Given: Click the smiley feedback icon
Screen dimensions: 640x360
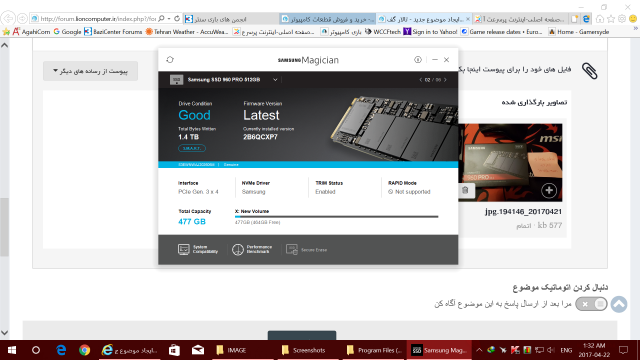Looking at the screenshot, I should coord(633,19).
